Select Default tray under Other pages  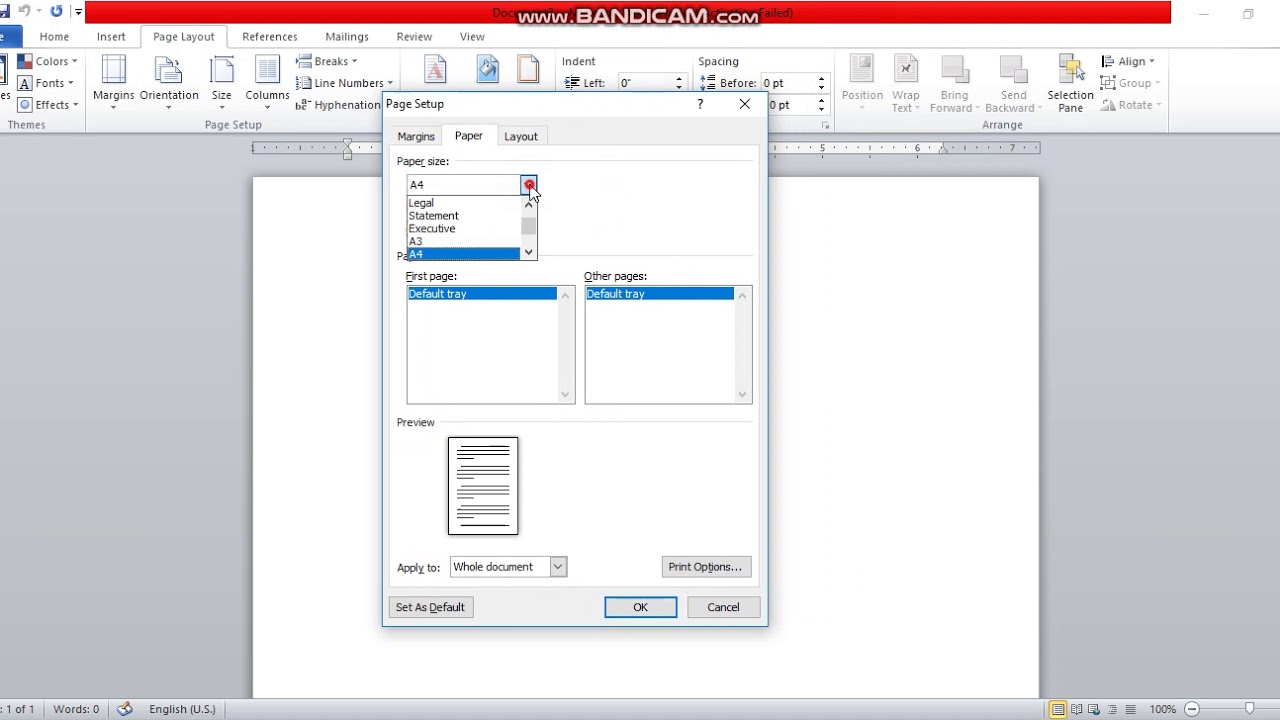(660, 294)
